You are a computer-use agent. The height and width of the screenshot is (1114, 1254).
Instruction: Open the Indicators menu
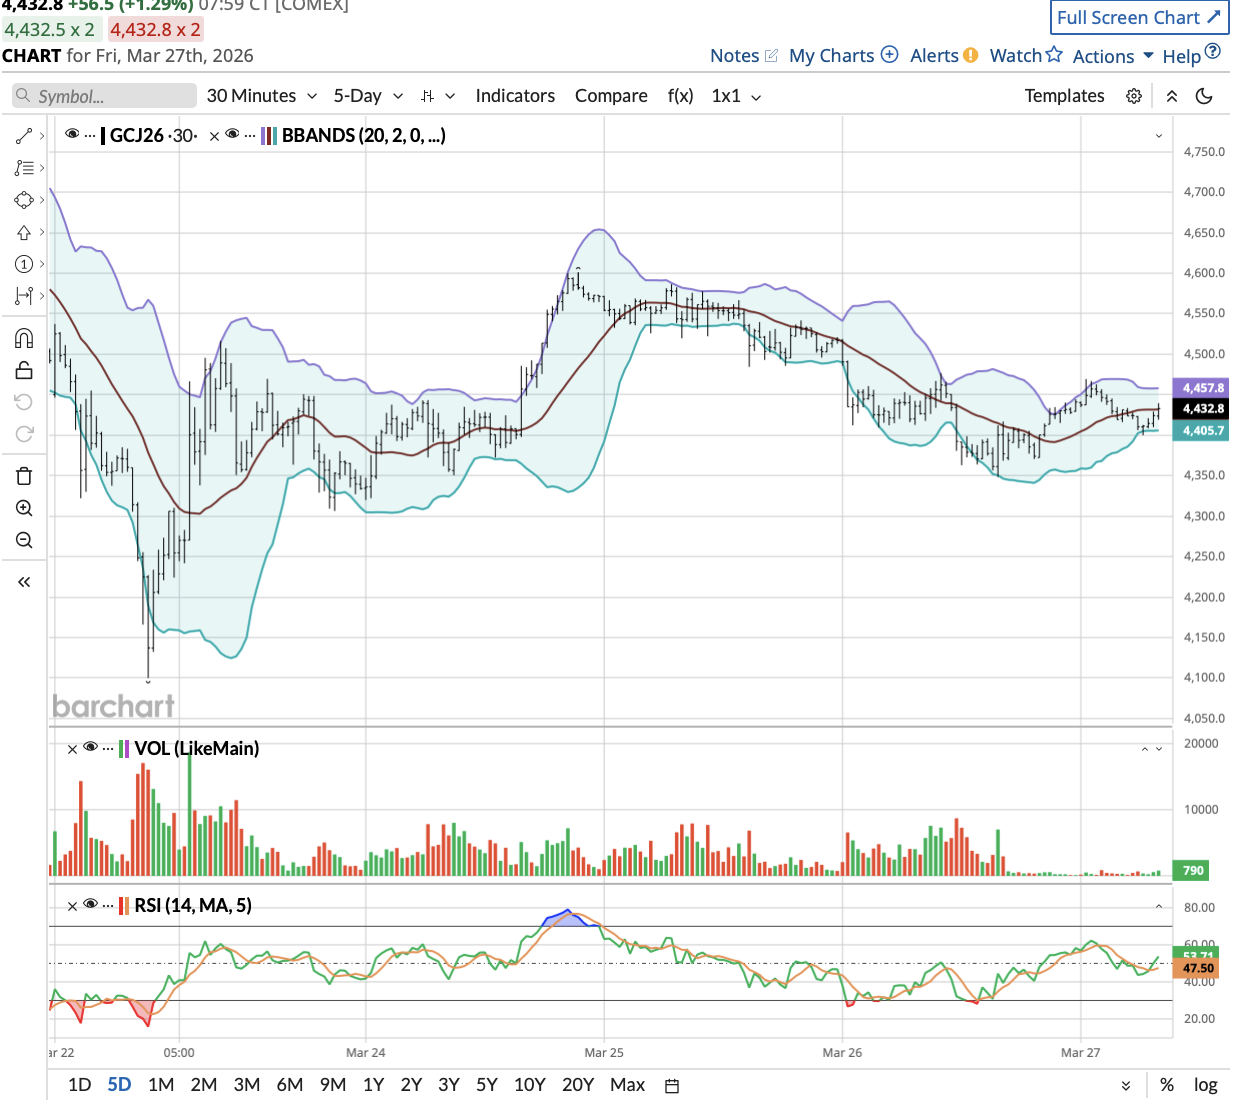[x=515, y=96]
